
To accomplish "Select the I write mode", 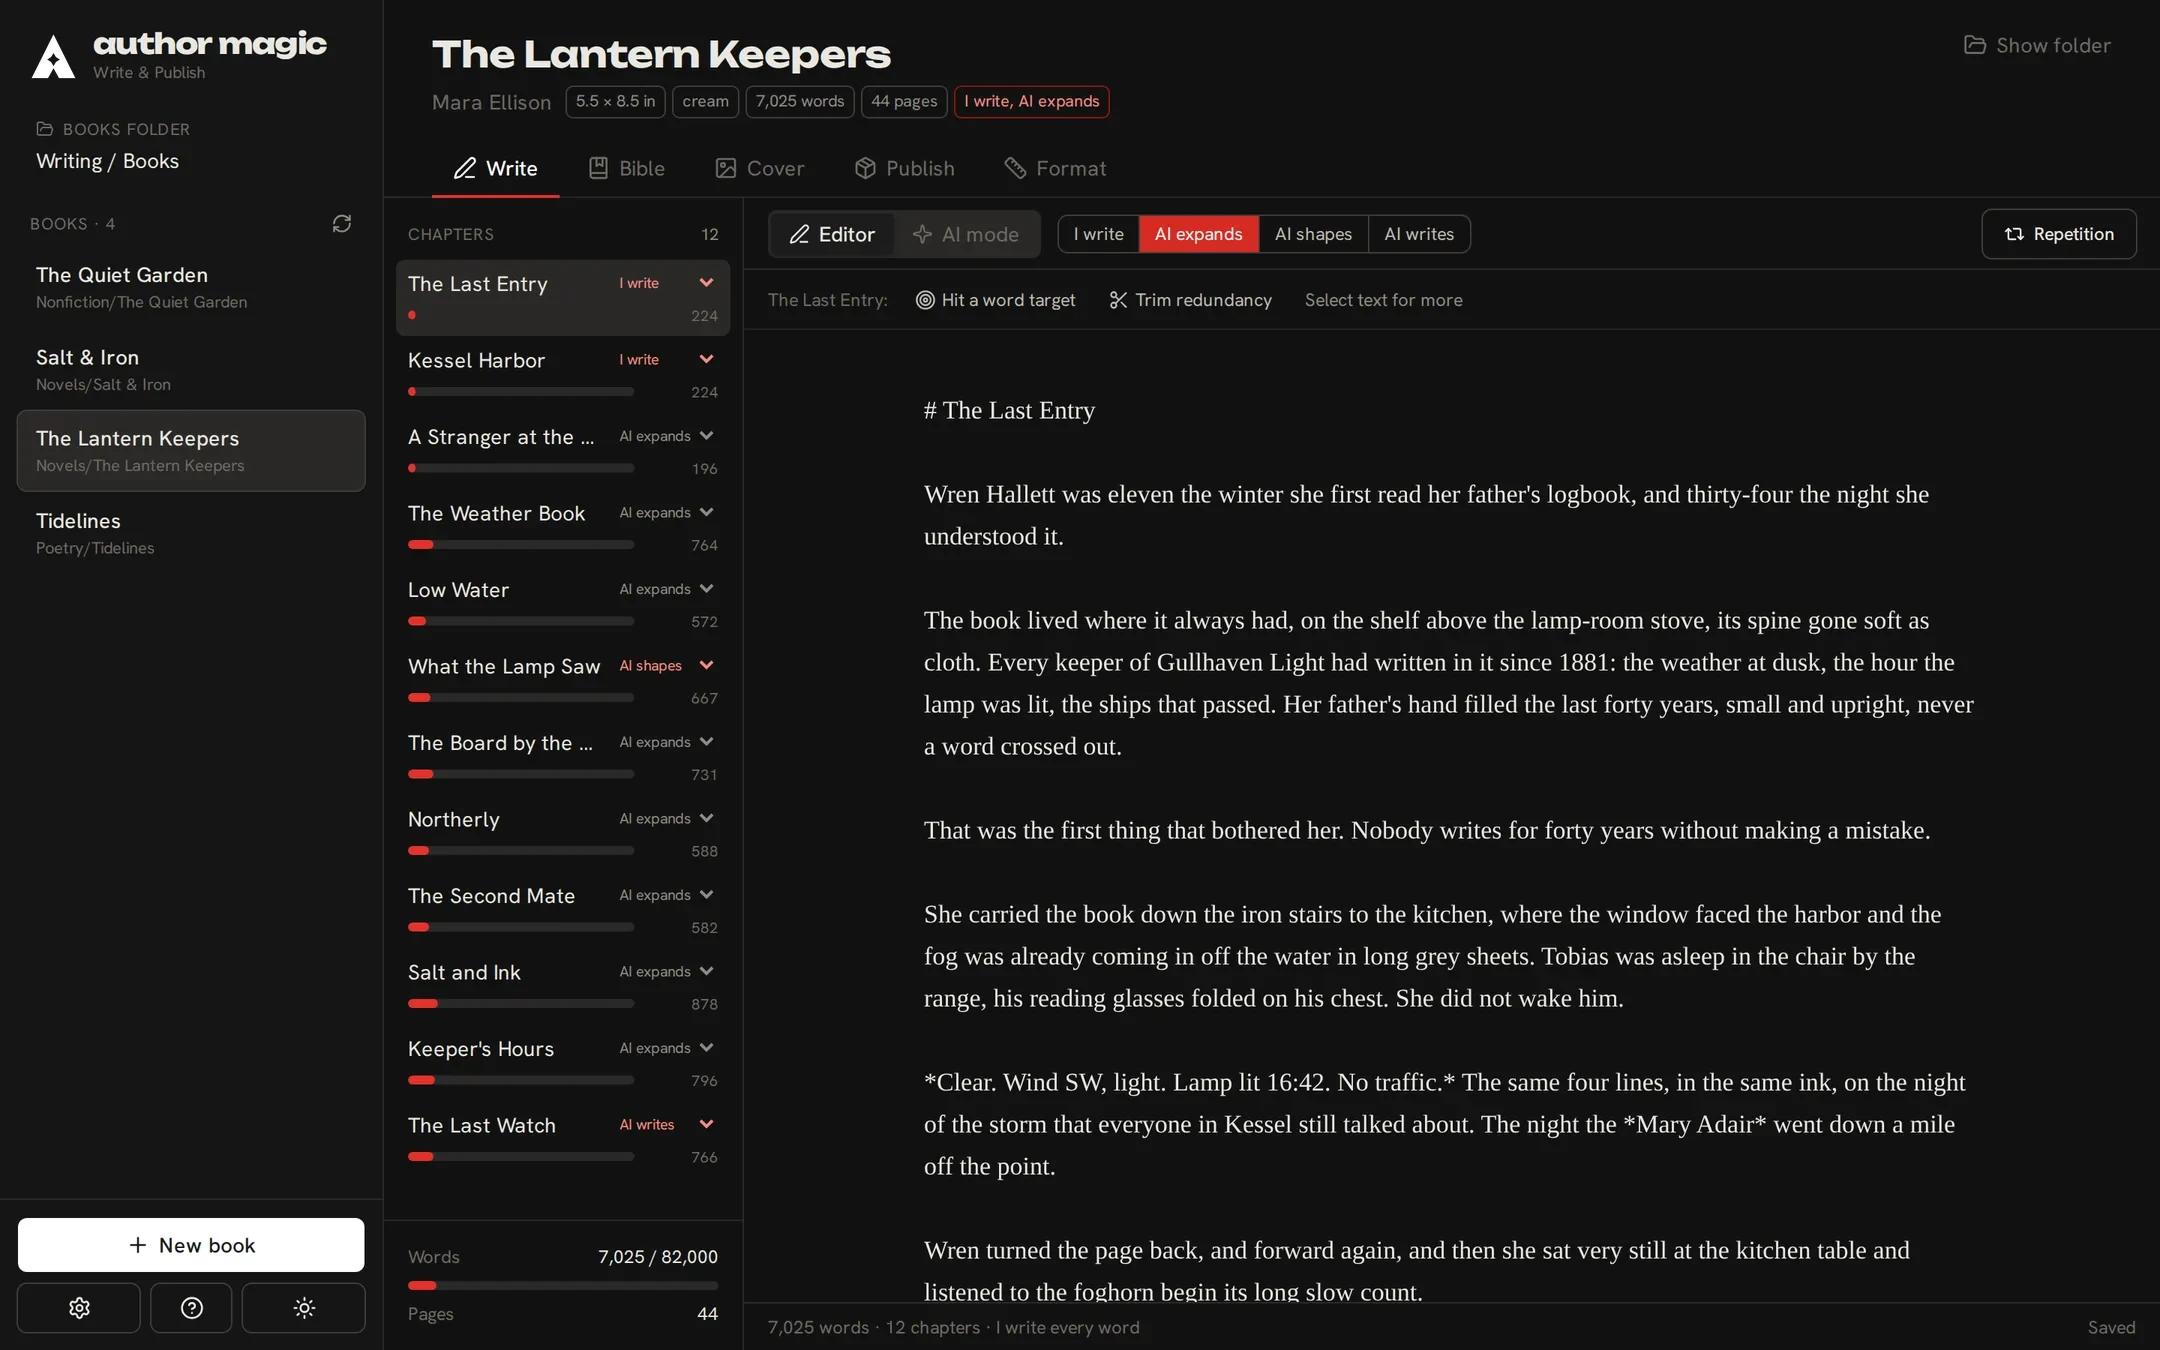I will [1098, 234].
